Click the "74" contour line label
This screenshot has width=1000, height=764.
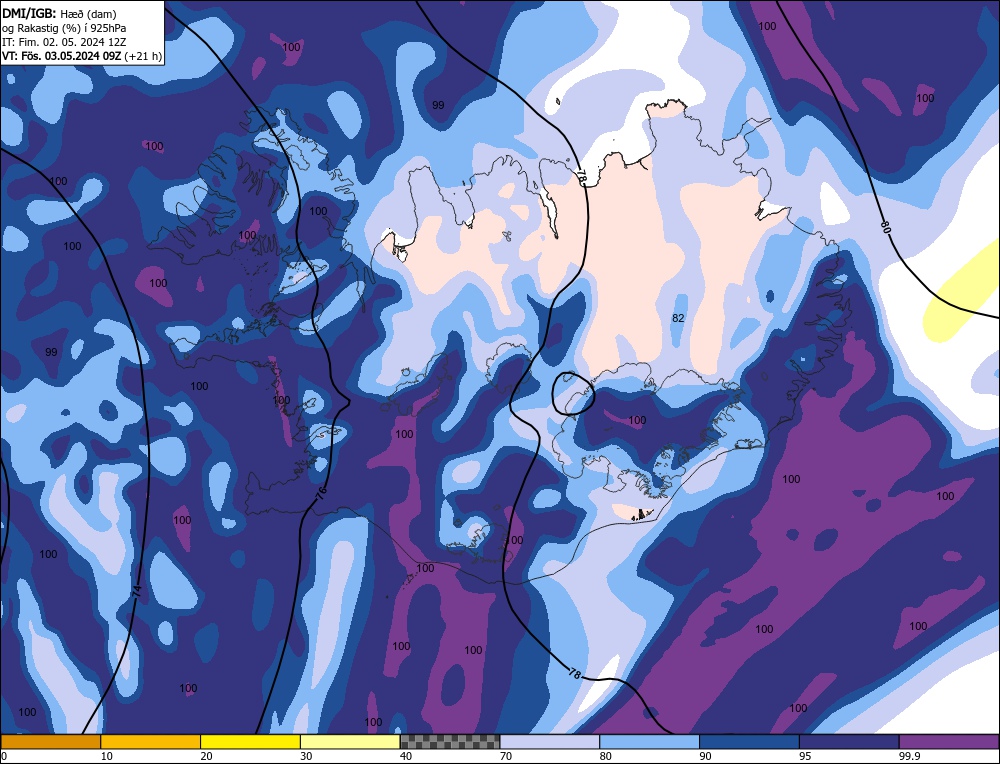pos(138,591)
